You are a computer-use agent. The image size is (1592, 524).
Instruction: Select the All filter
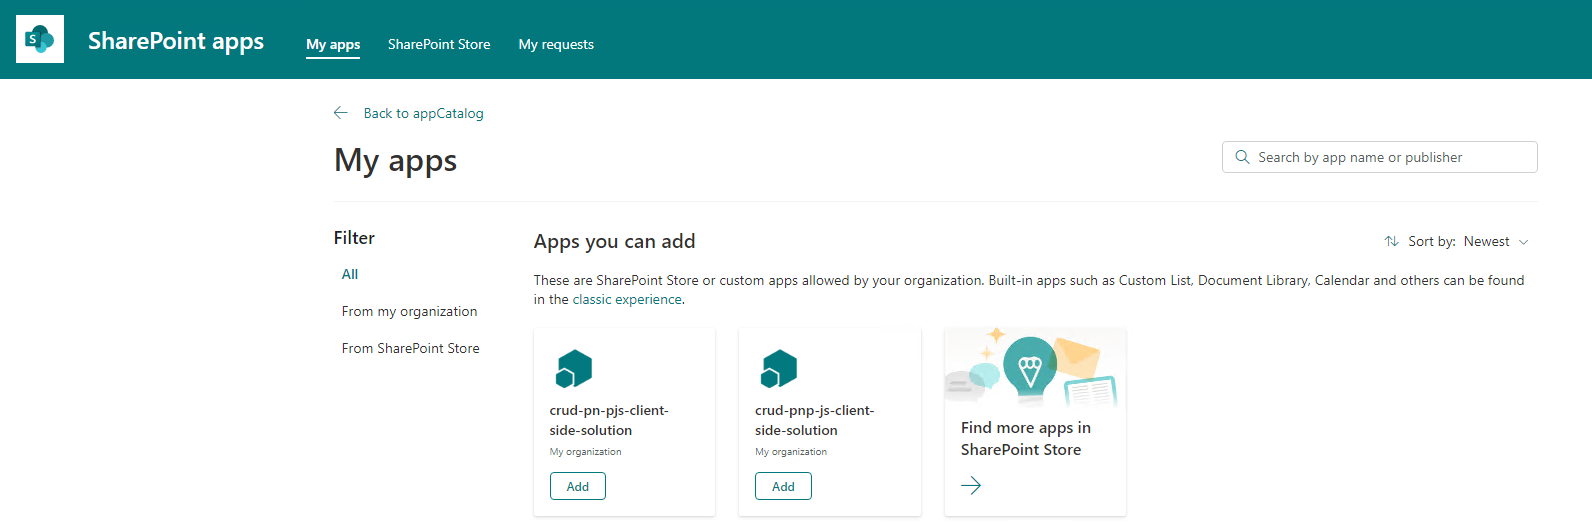[x=350, y=274]
